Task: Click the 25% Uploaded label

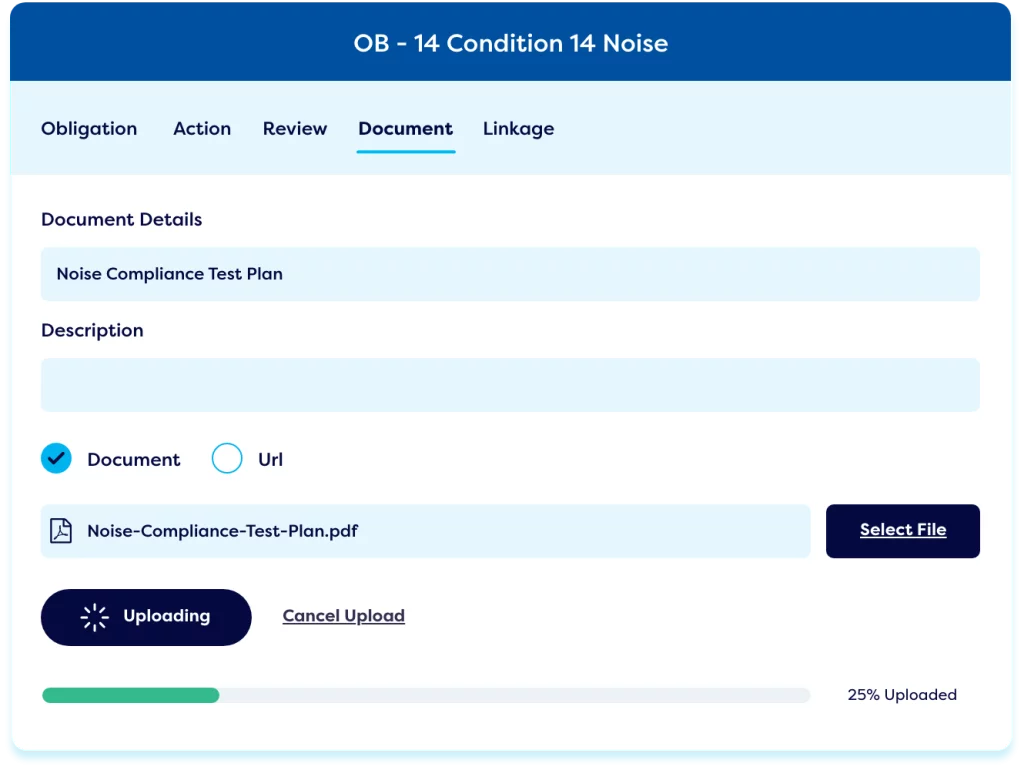Action: pos(902,694)
